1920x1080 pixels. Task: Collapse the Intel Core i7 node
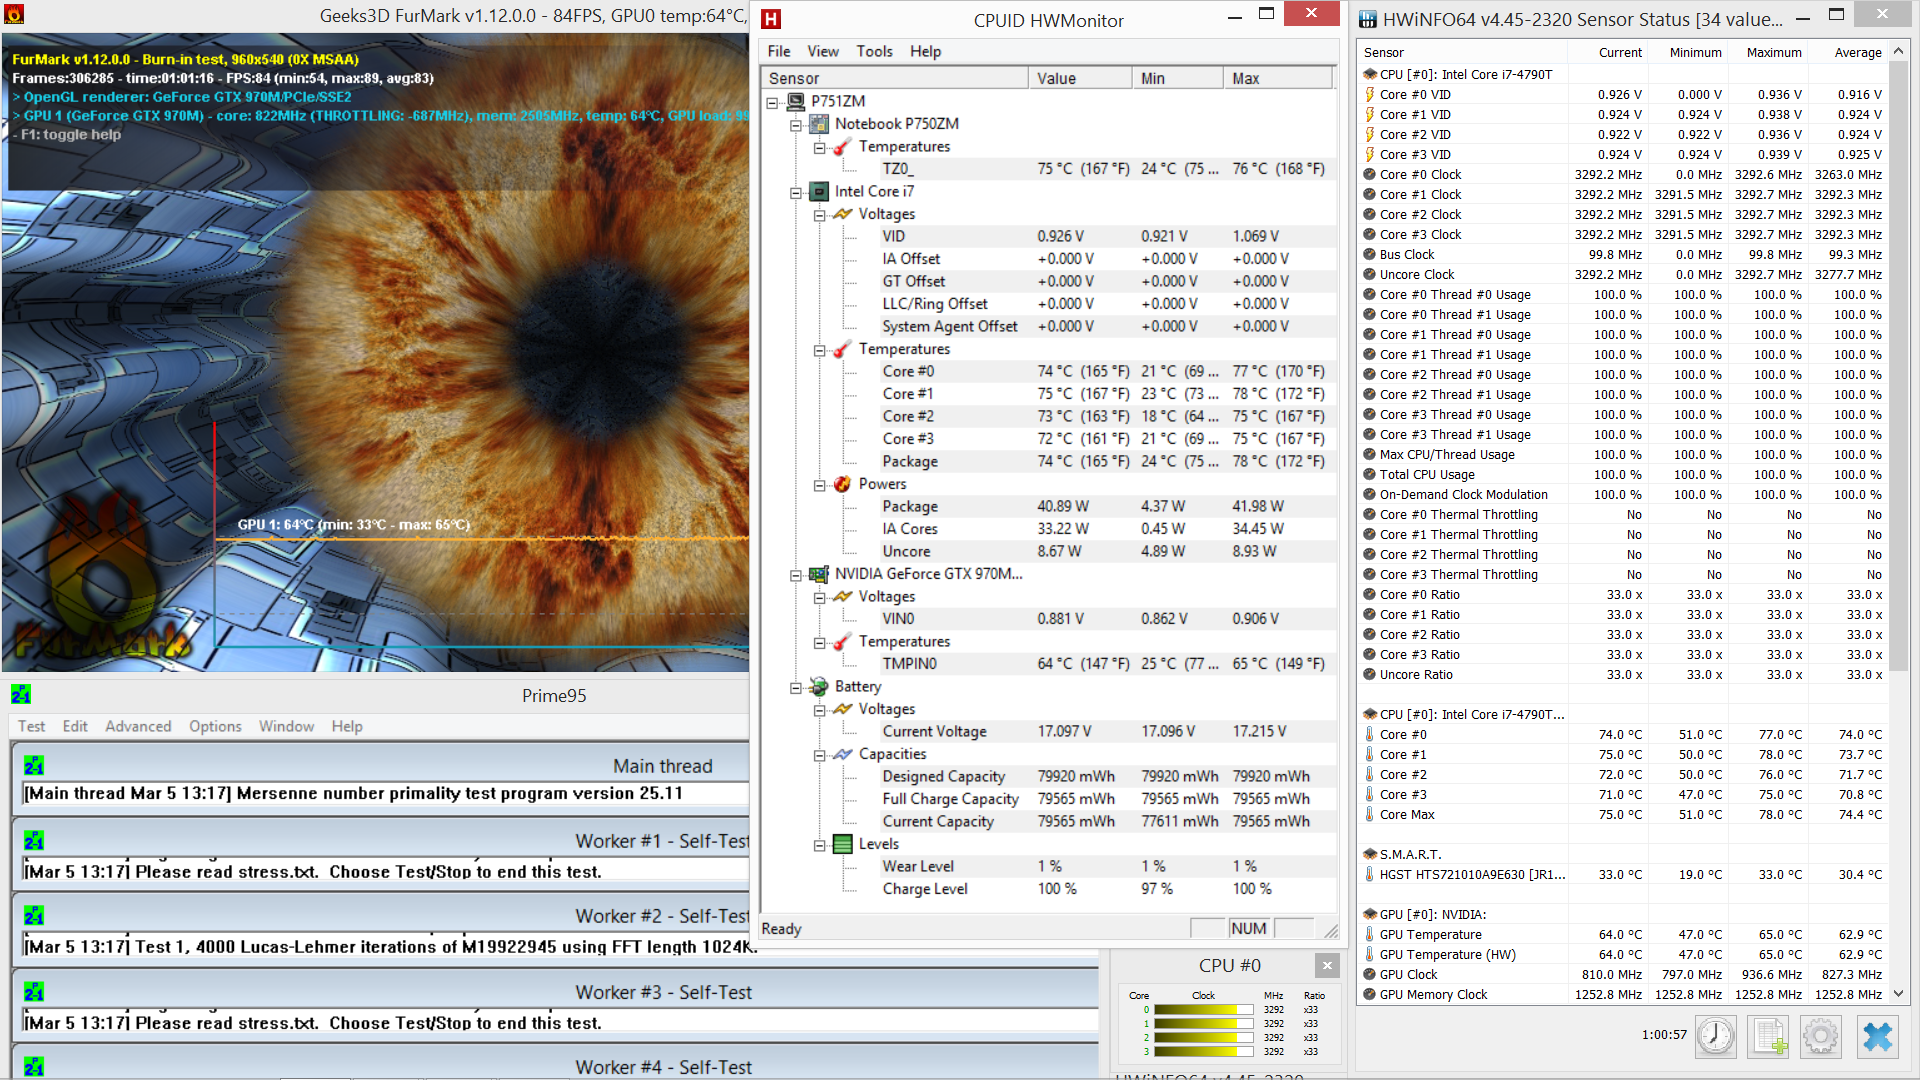tap(796, 192)
